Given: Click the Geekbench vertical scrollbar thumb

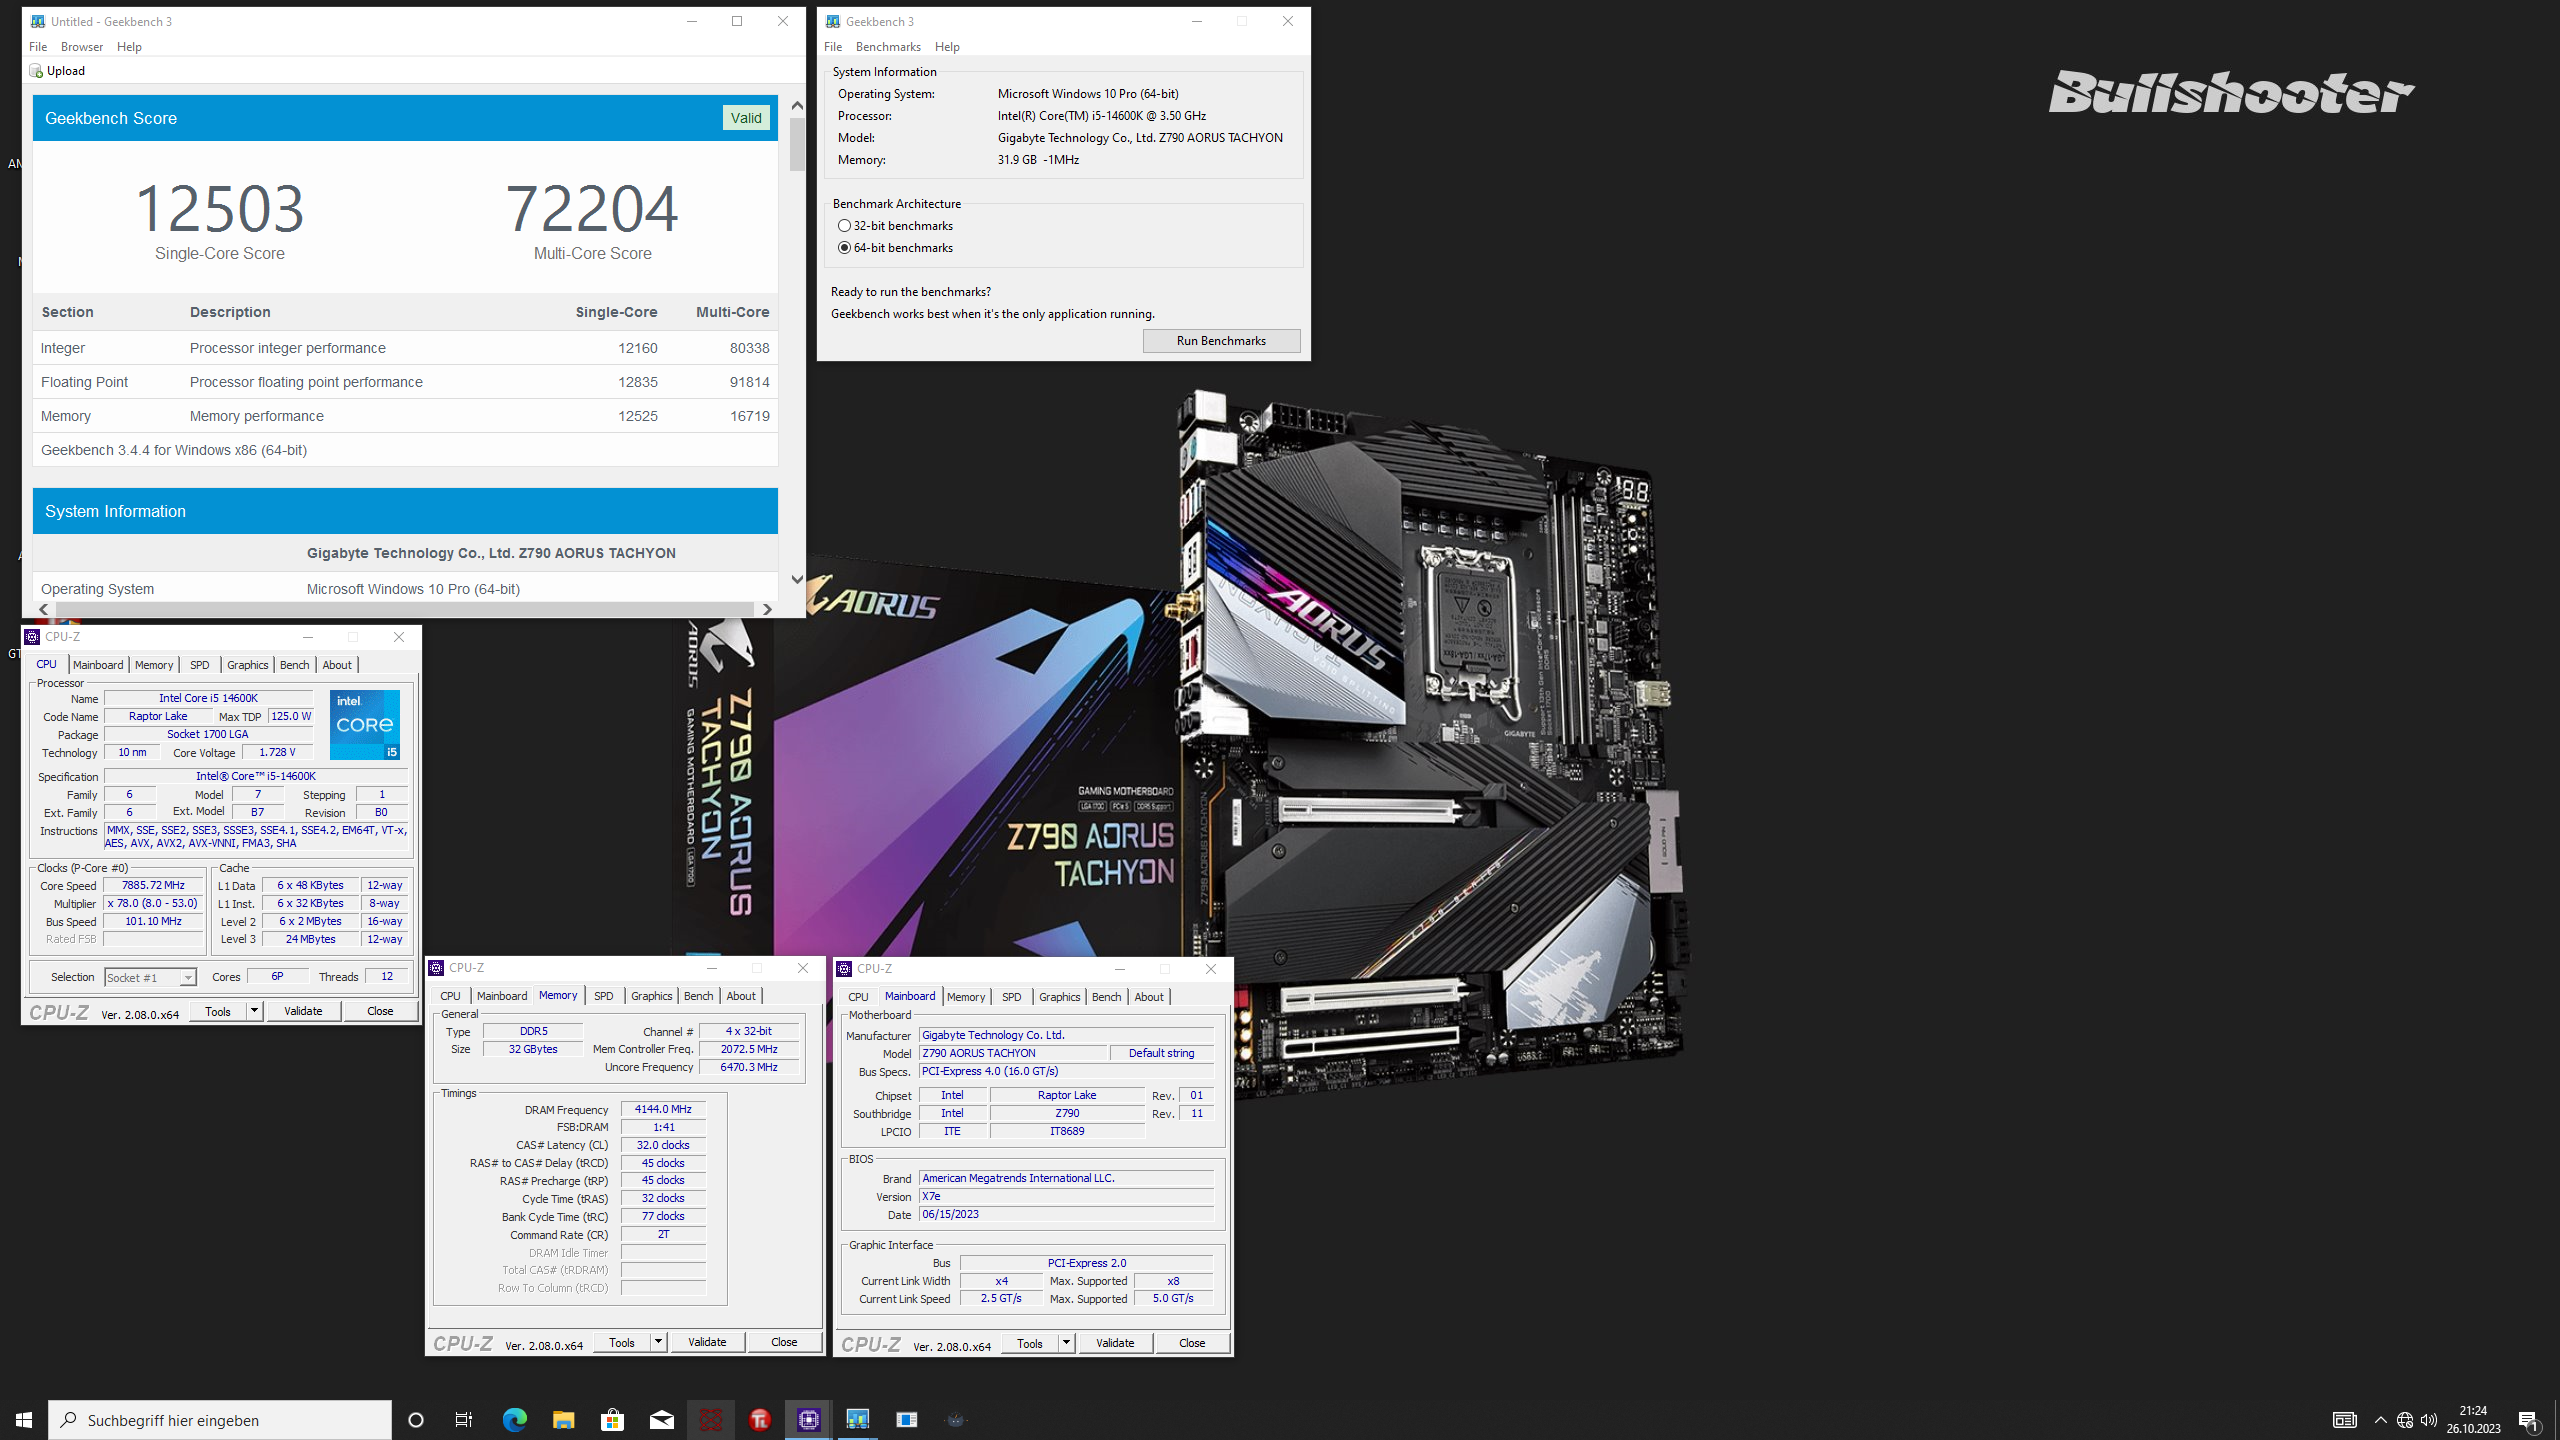Looking at the screenshot, I should (x=797, y=145).
